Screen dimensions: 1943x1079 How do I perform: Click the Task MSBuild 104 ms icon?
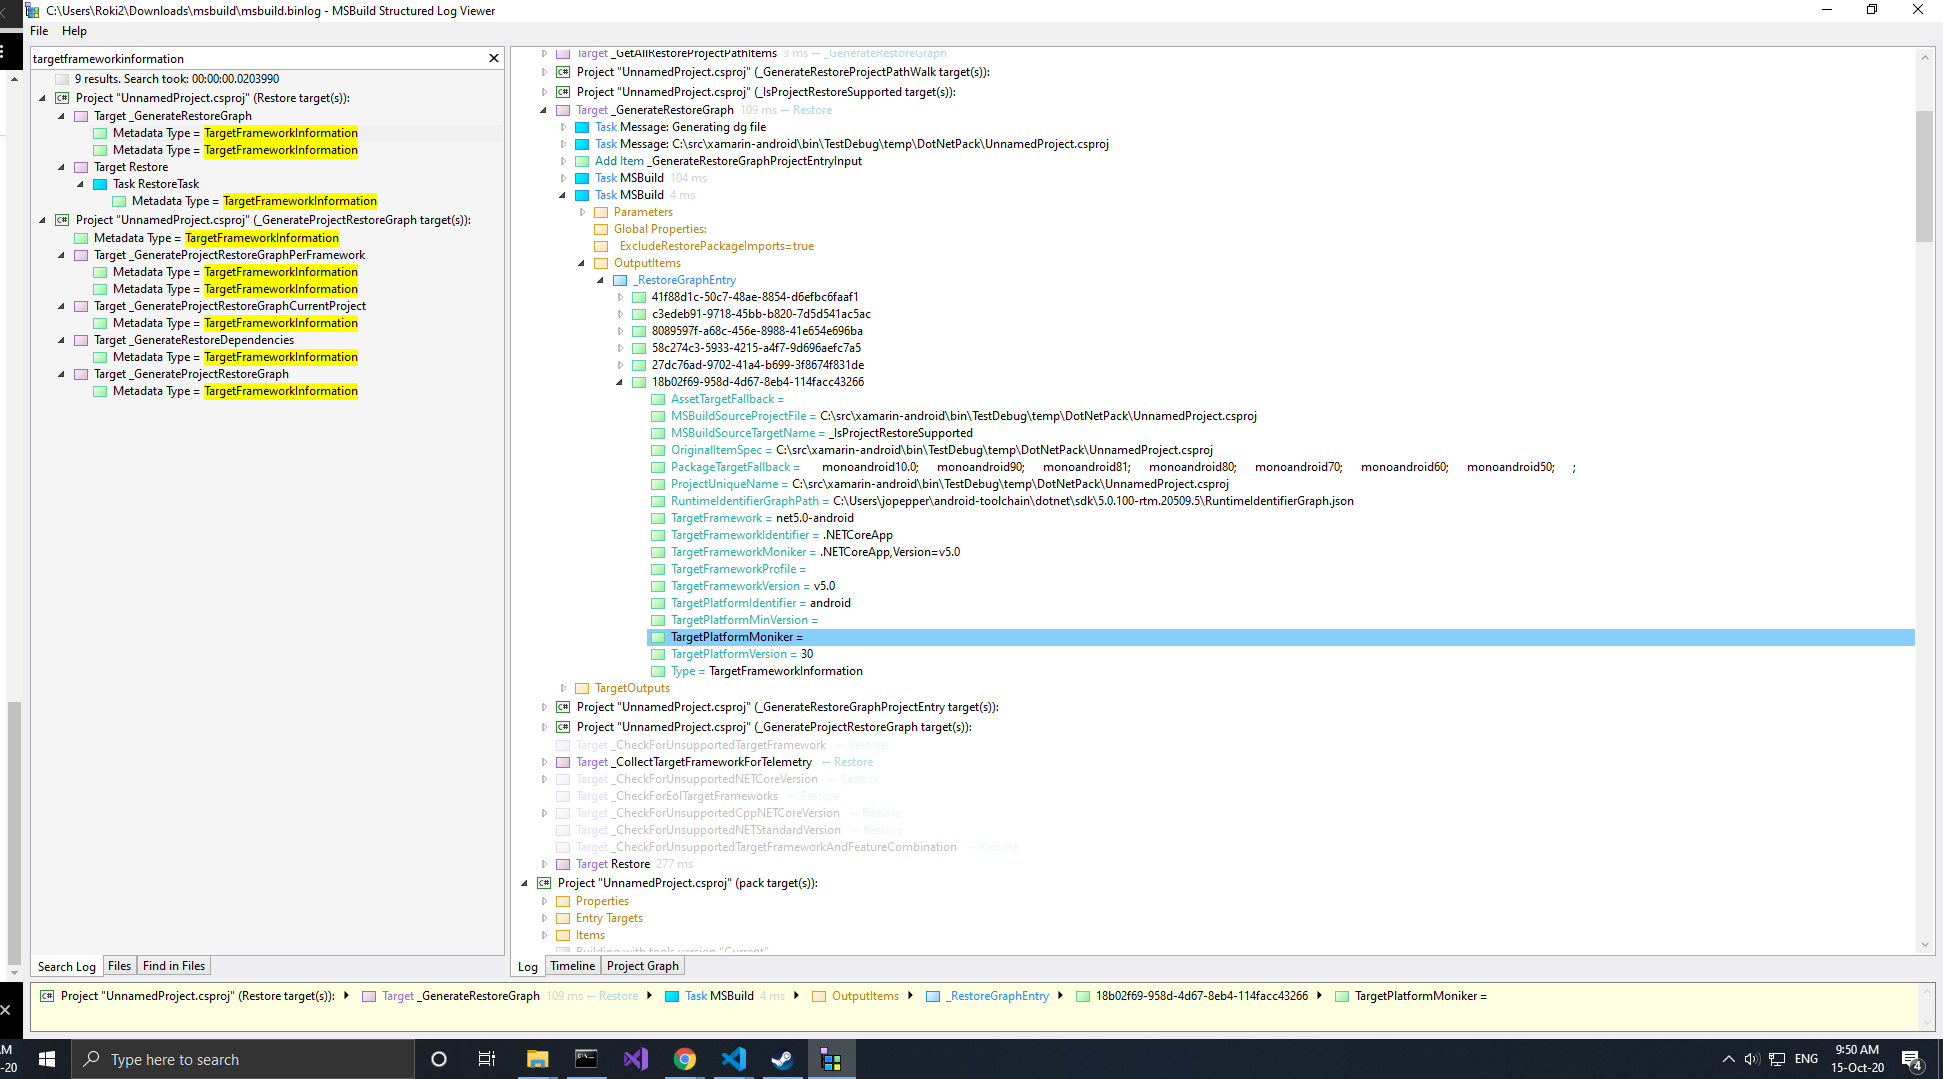582,178
